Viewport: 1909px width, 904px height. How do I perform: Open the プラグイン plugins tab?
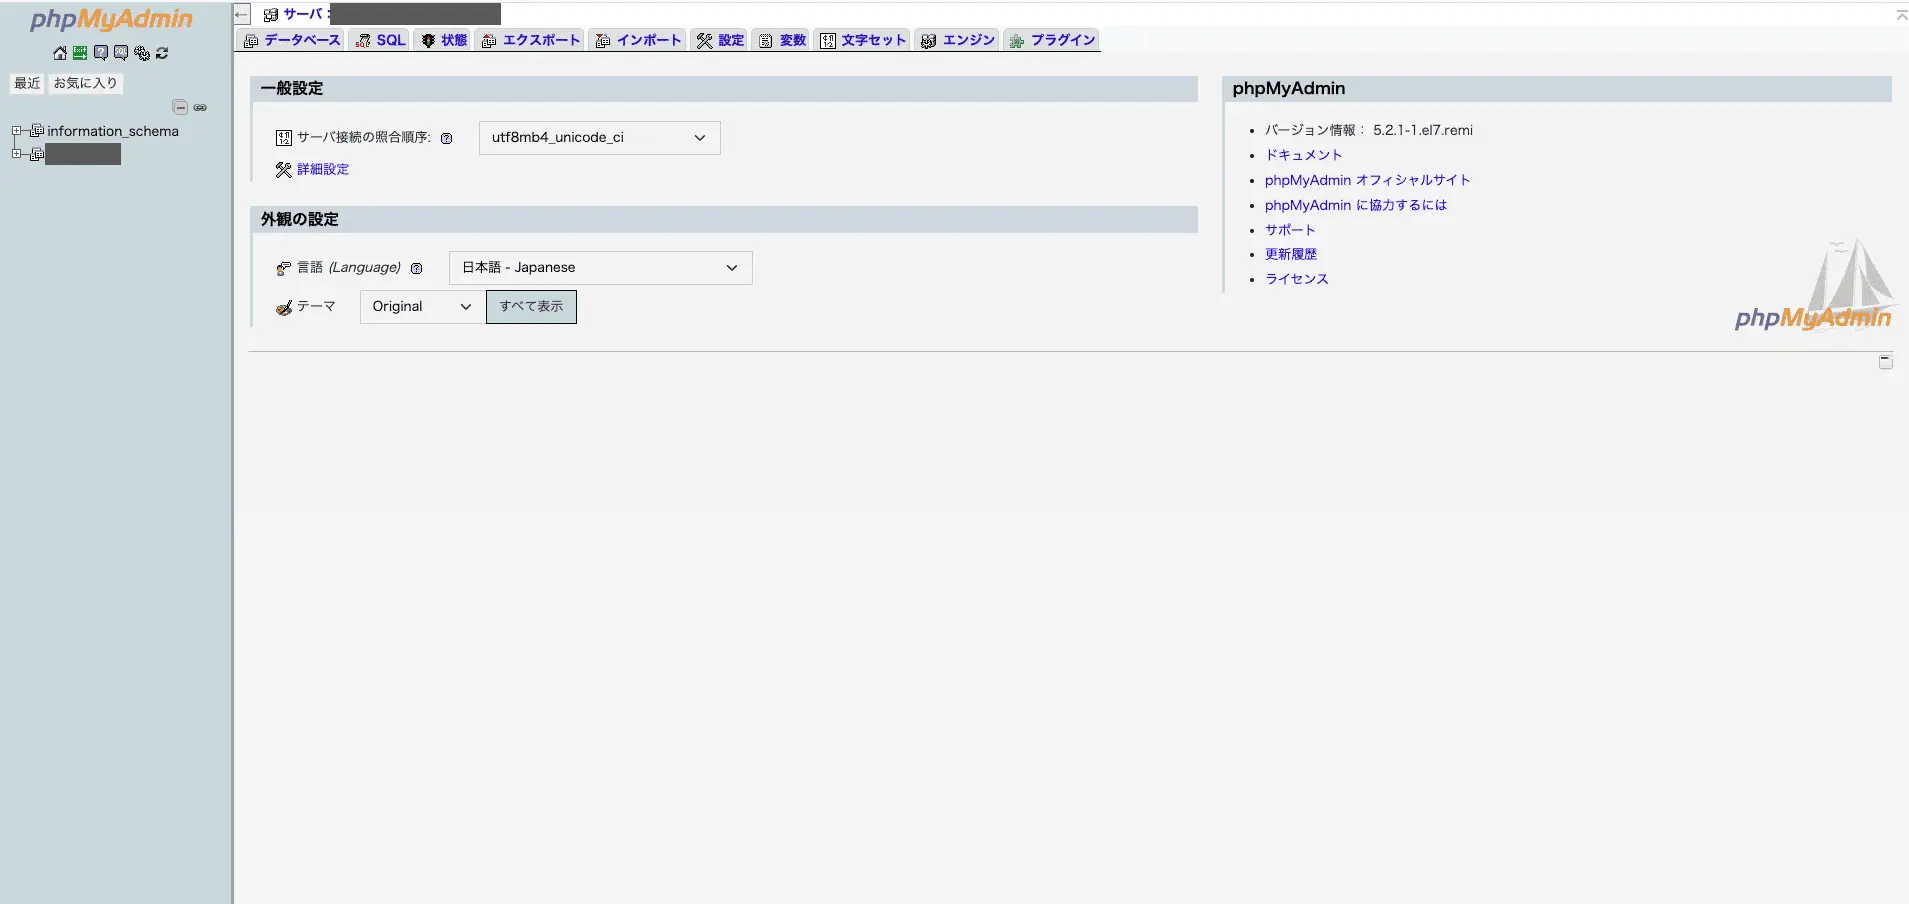point(1052,40)
